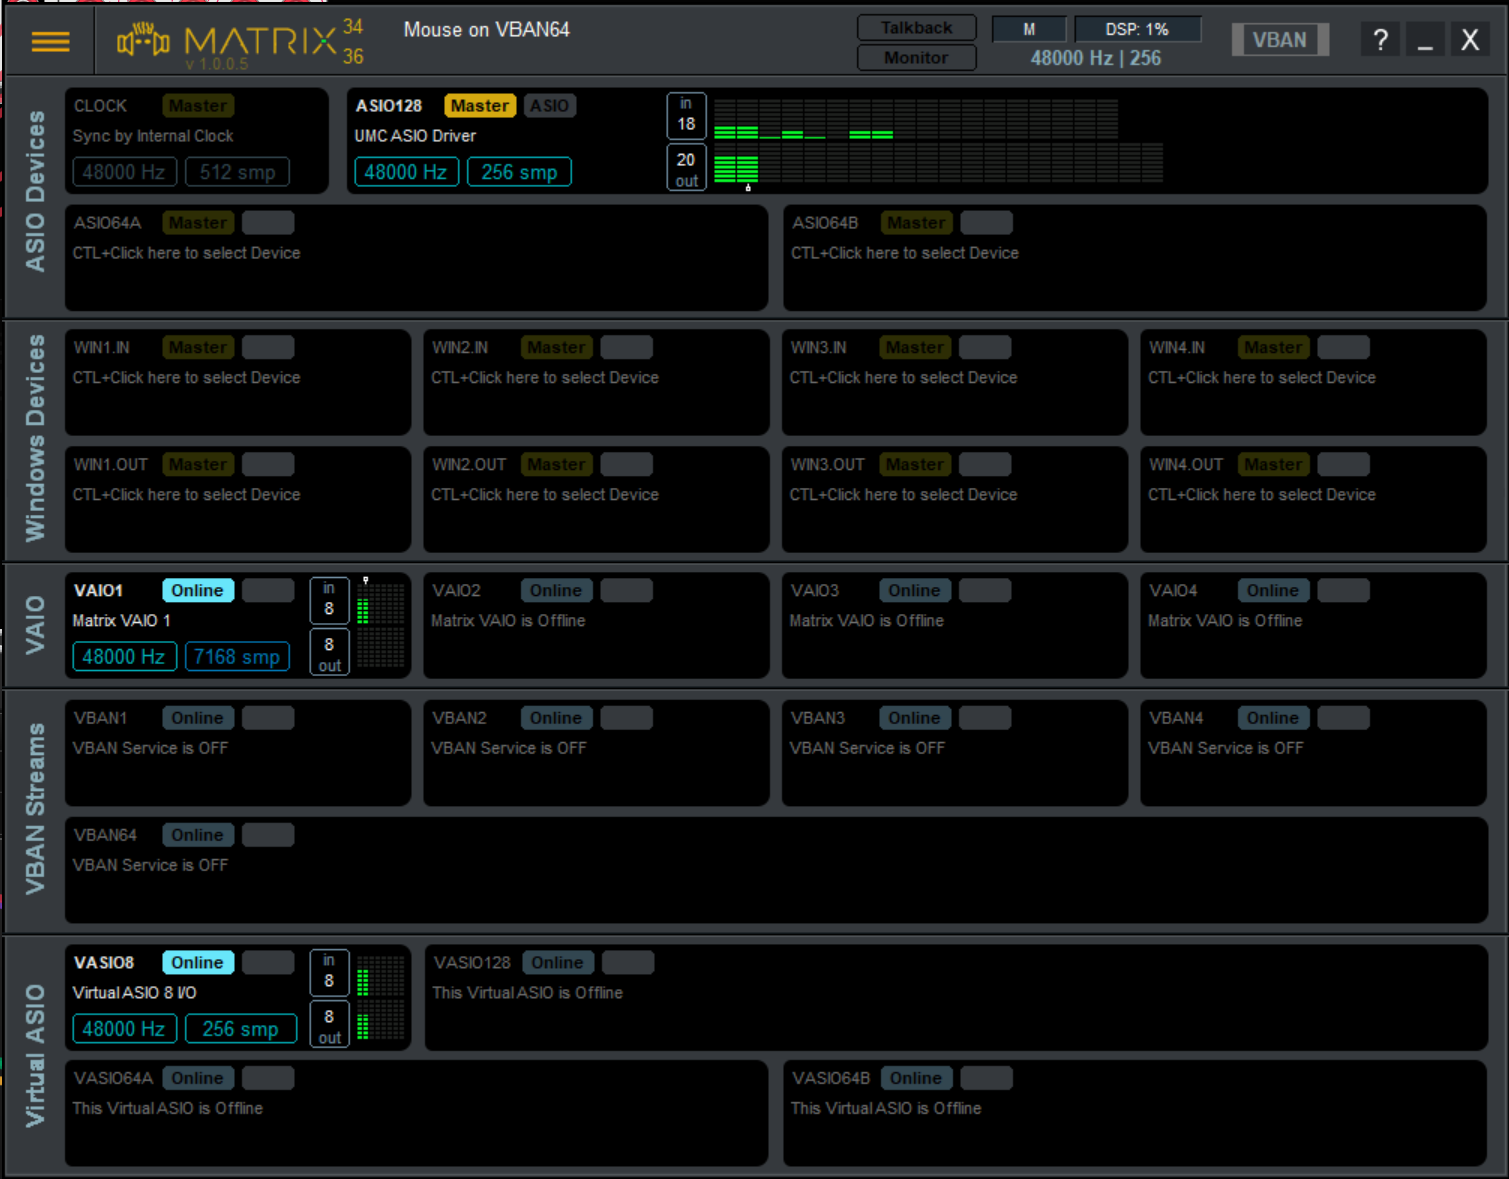1509x1179 pixels.
Task: Toggle VAIO1 Online status
Action: 198,591
